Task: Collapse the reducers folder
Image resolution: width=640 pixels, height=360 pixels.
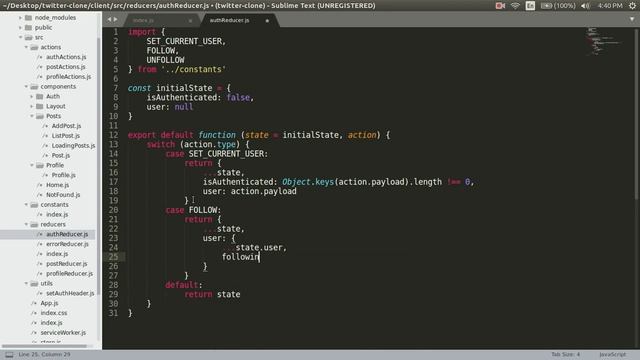Action: 26,224
